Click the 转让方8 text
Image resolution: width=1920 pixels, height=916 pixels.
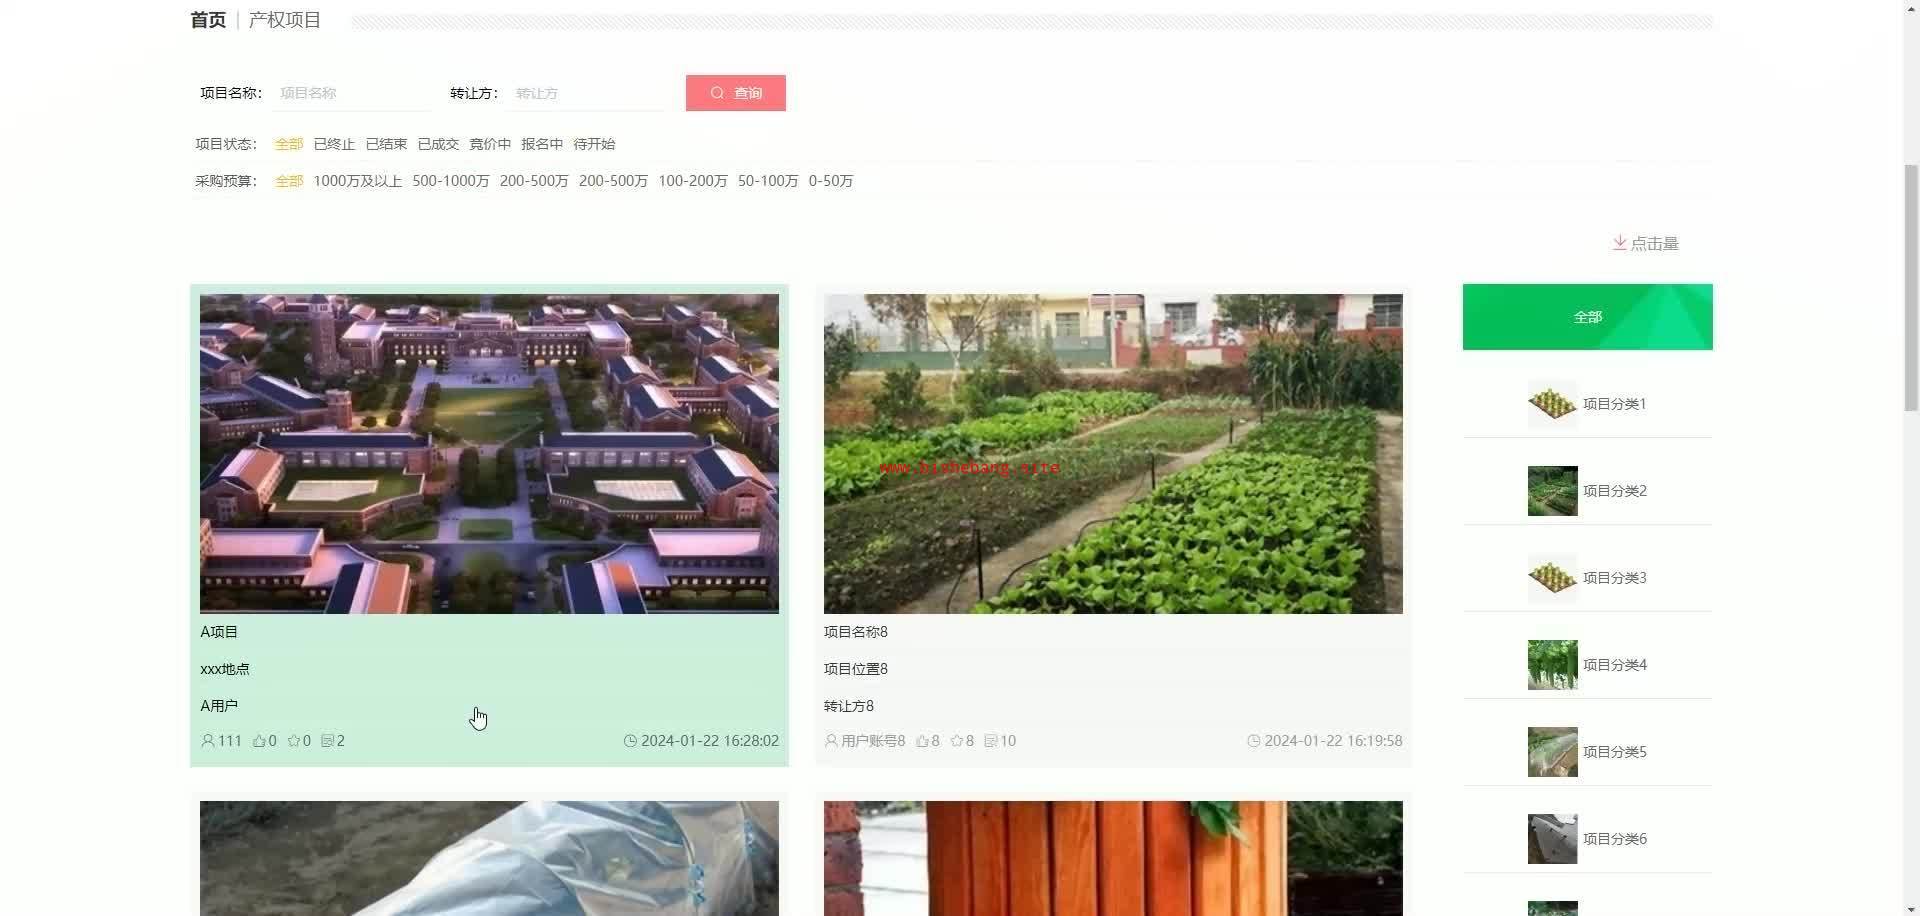click(849, 706)
